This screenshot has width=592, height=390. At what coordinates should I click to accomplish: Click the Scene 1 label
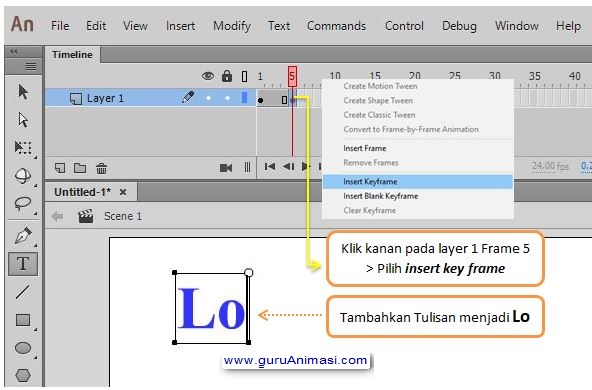(123, 216)
